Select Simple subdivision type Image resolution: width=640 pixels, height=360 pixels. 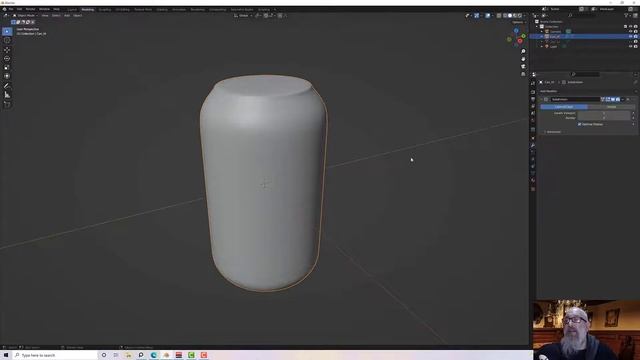[x=611, y=107]
